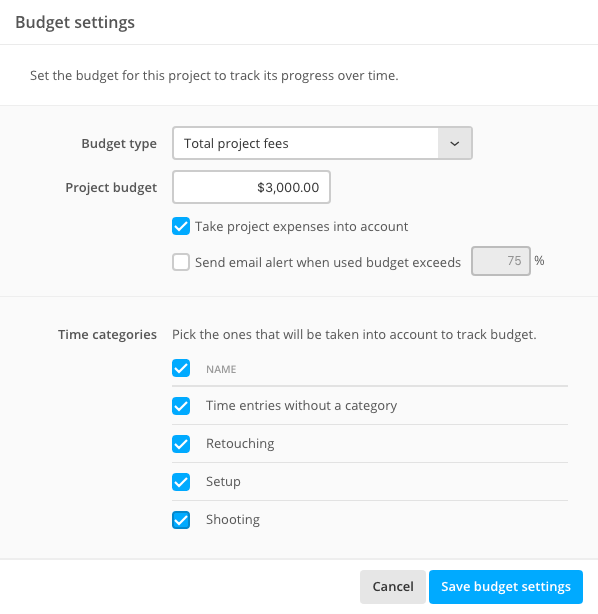Uncheck the Retouching category checkbox
The width and height of the screenshot is (598, 614).
181,444
